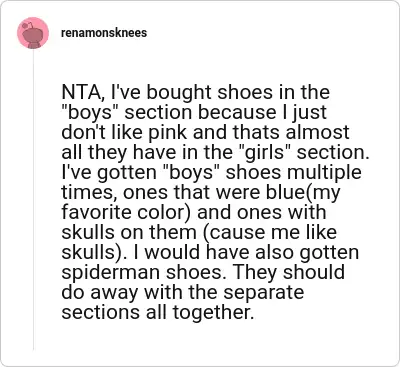Open the pink Reddit avatar of renamonsknees
The width and height of the screenshot is (400, 367).
pyautogui.click(x=33, y=33)
